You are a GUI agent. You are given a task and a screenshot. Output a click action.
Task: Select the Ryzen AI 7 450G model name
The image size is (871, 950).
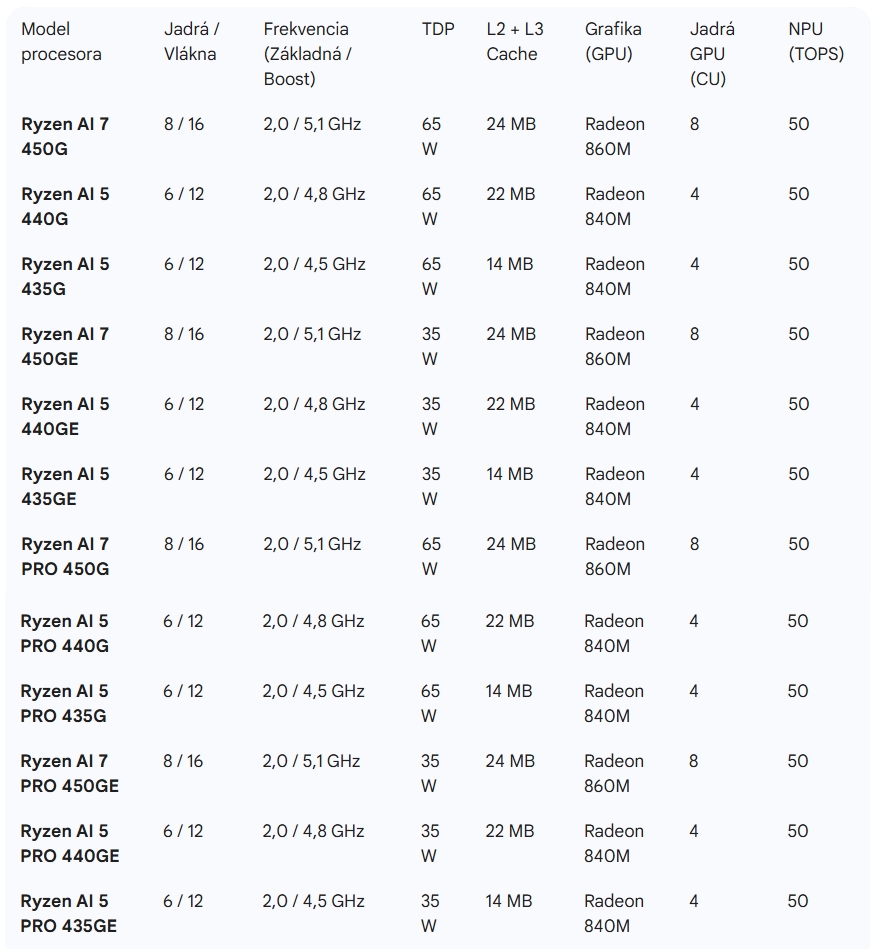pos(65,137)
